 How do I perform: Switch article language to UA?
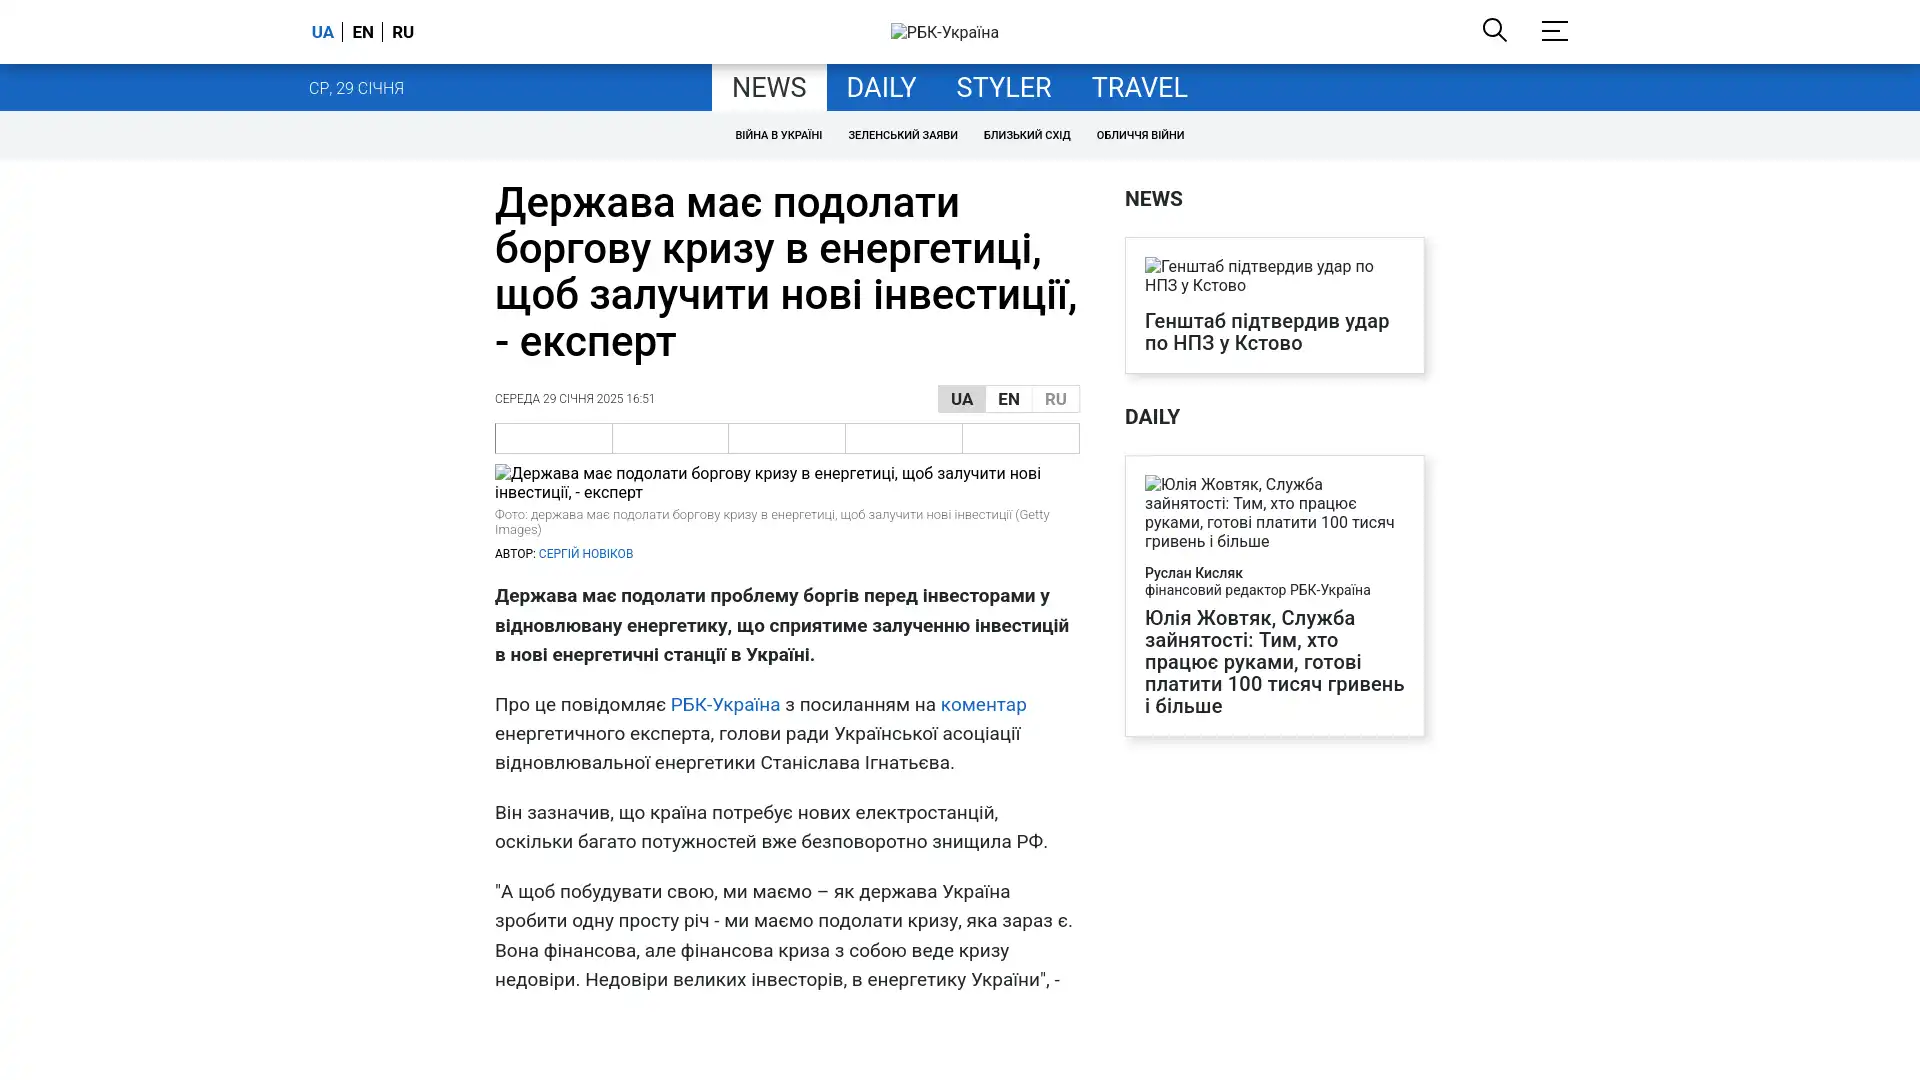point(961,399)
